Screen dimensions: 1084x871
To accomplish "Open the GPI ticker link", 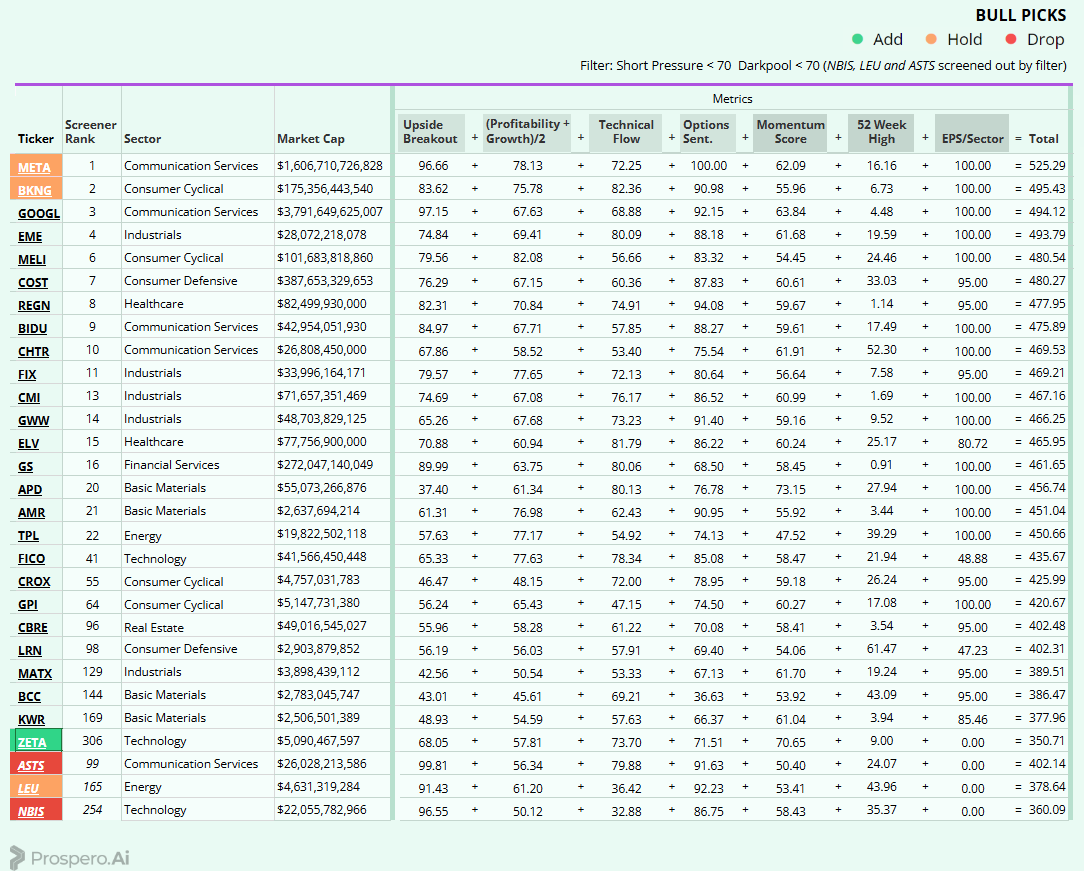I will point(28,604).
